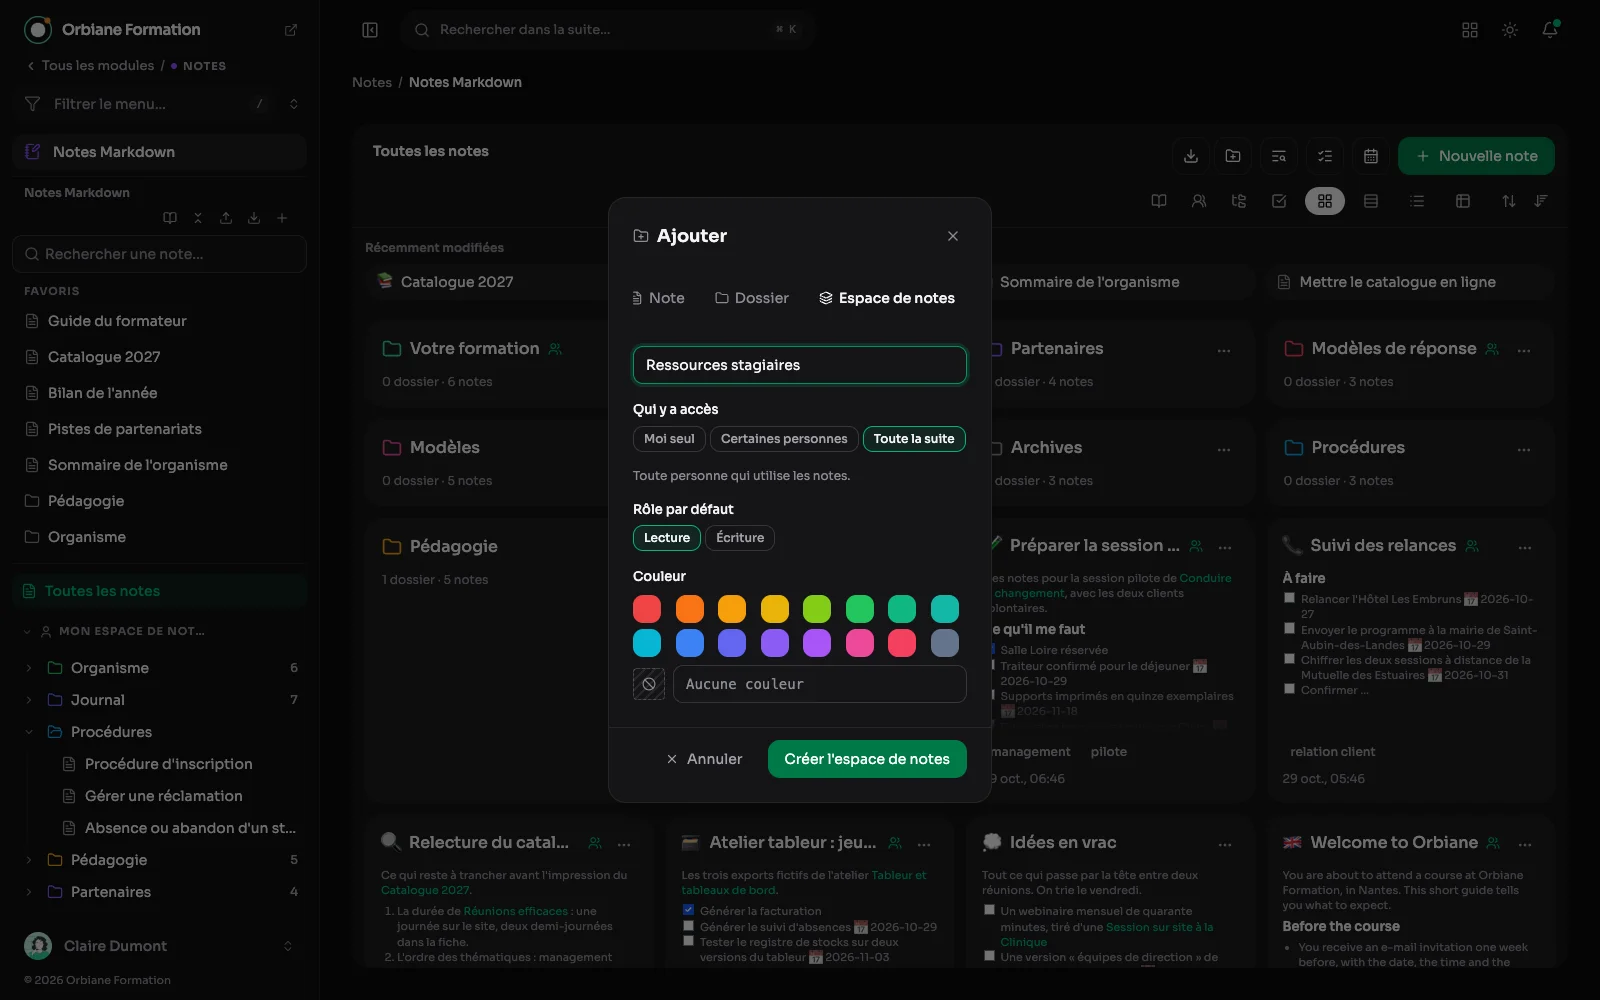Expand the Journal folder in sidebar tree
This screenshot has height=1000, width=1600.
coord(29,700)
